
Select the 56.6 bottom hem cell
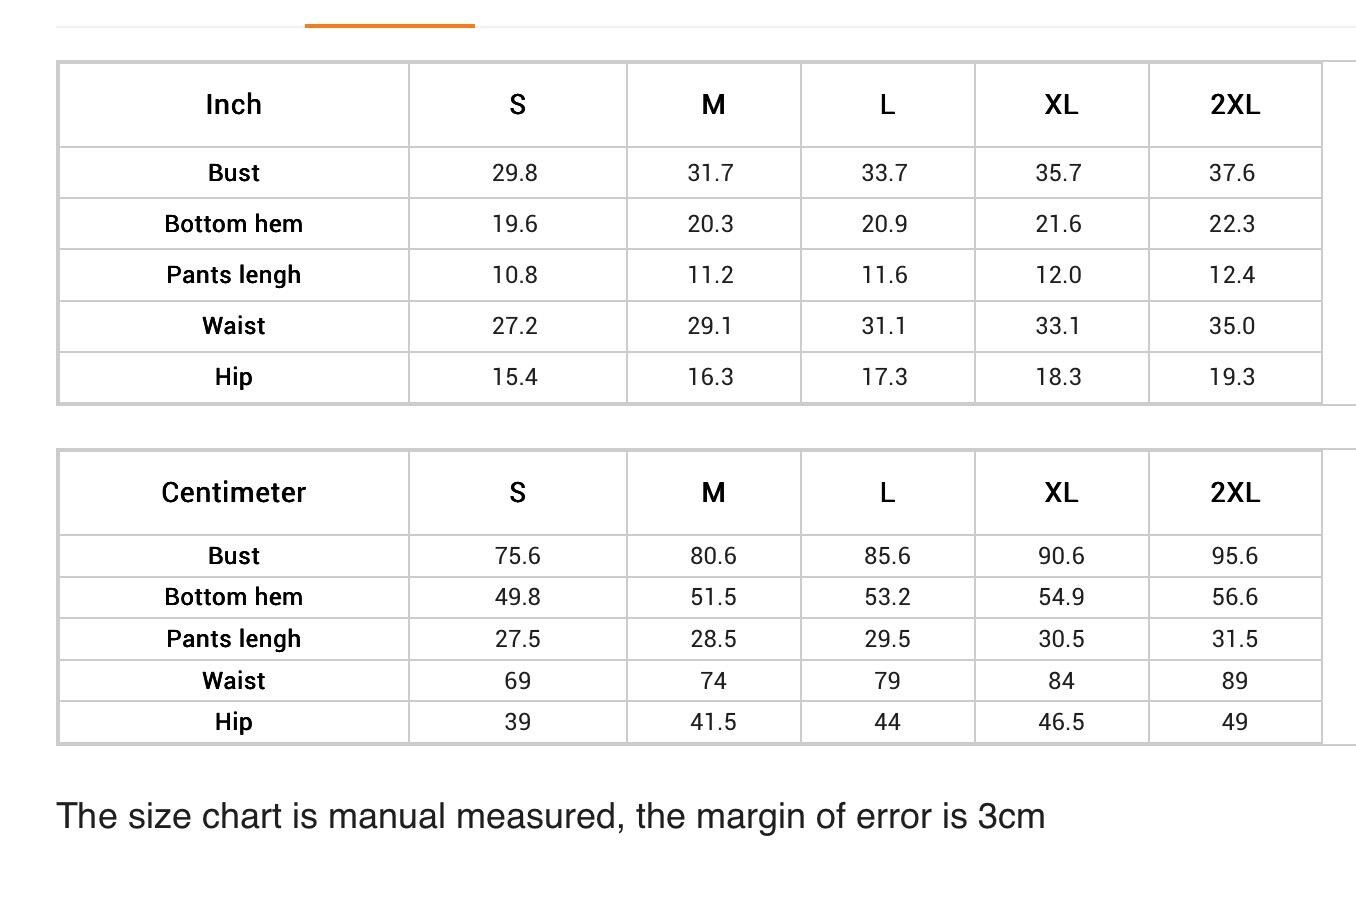[1235, 597]
